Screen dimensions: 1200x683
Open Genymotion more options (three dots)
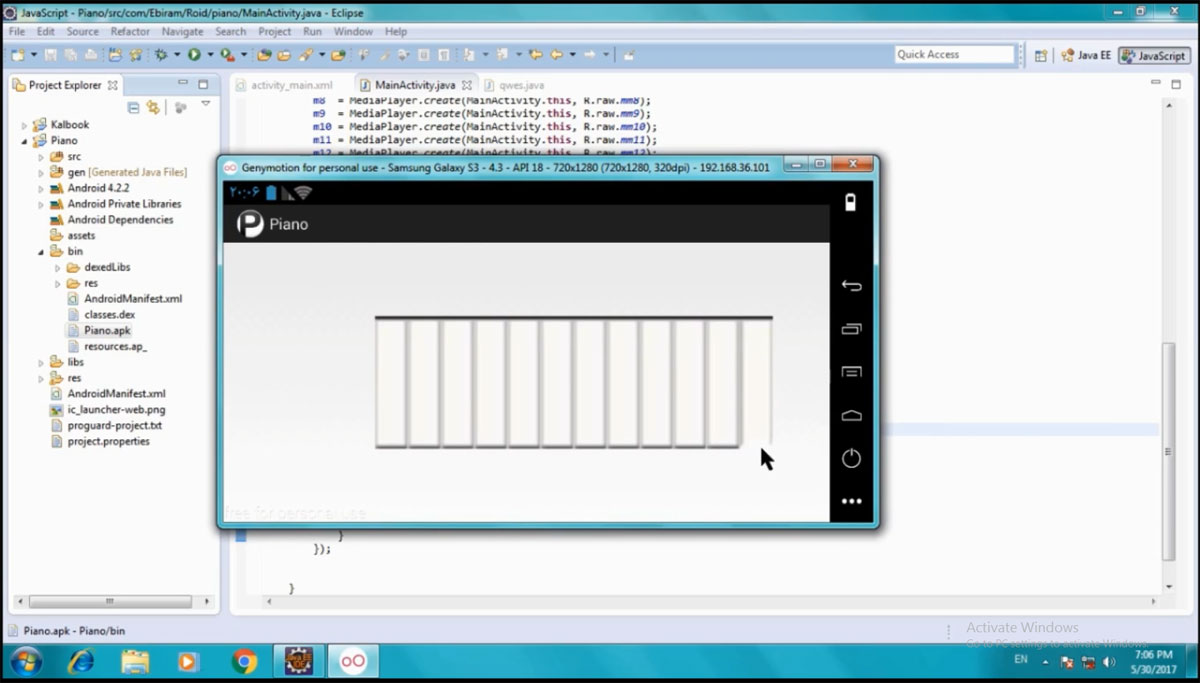click(x=851, y=501)
